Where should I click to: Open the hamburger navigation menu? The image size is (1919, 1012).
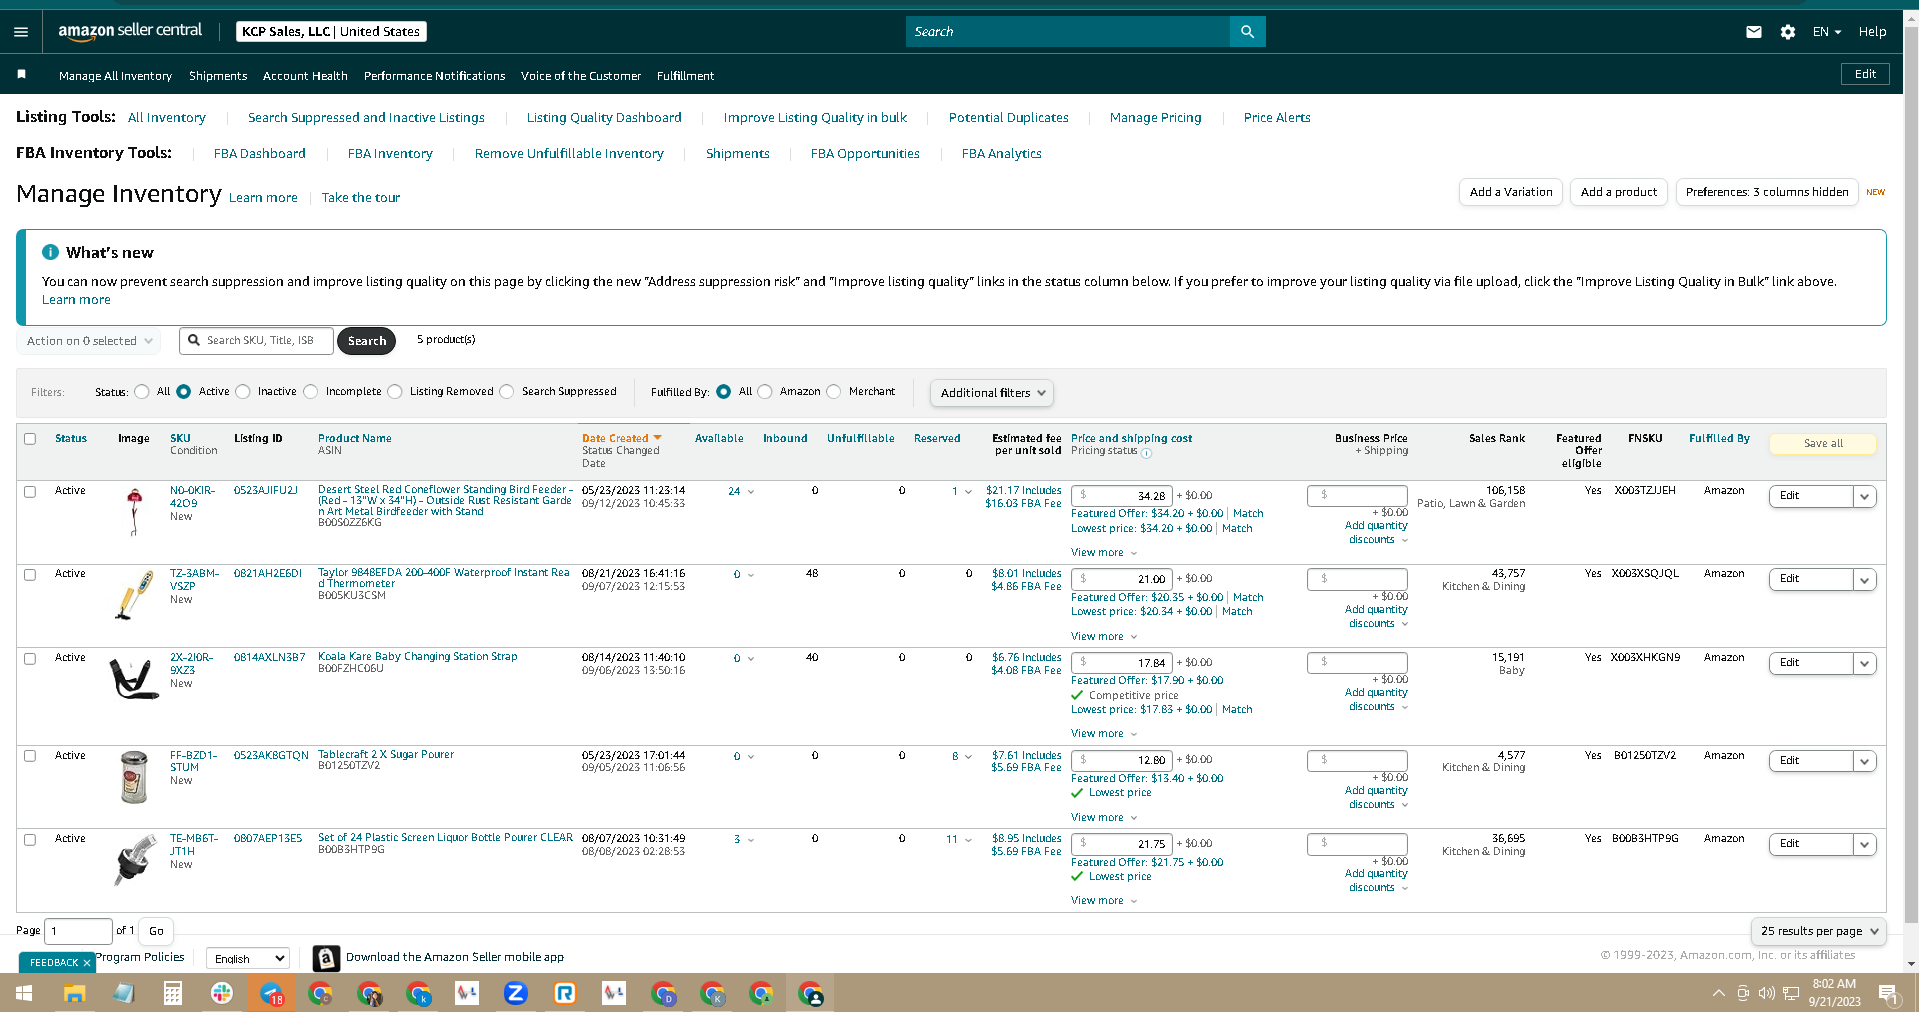pos(21,32)
